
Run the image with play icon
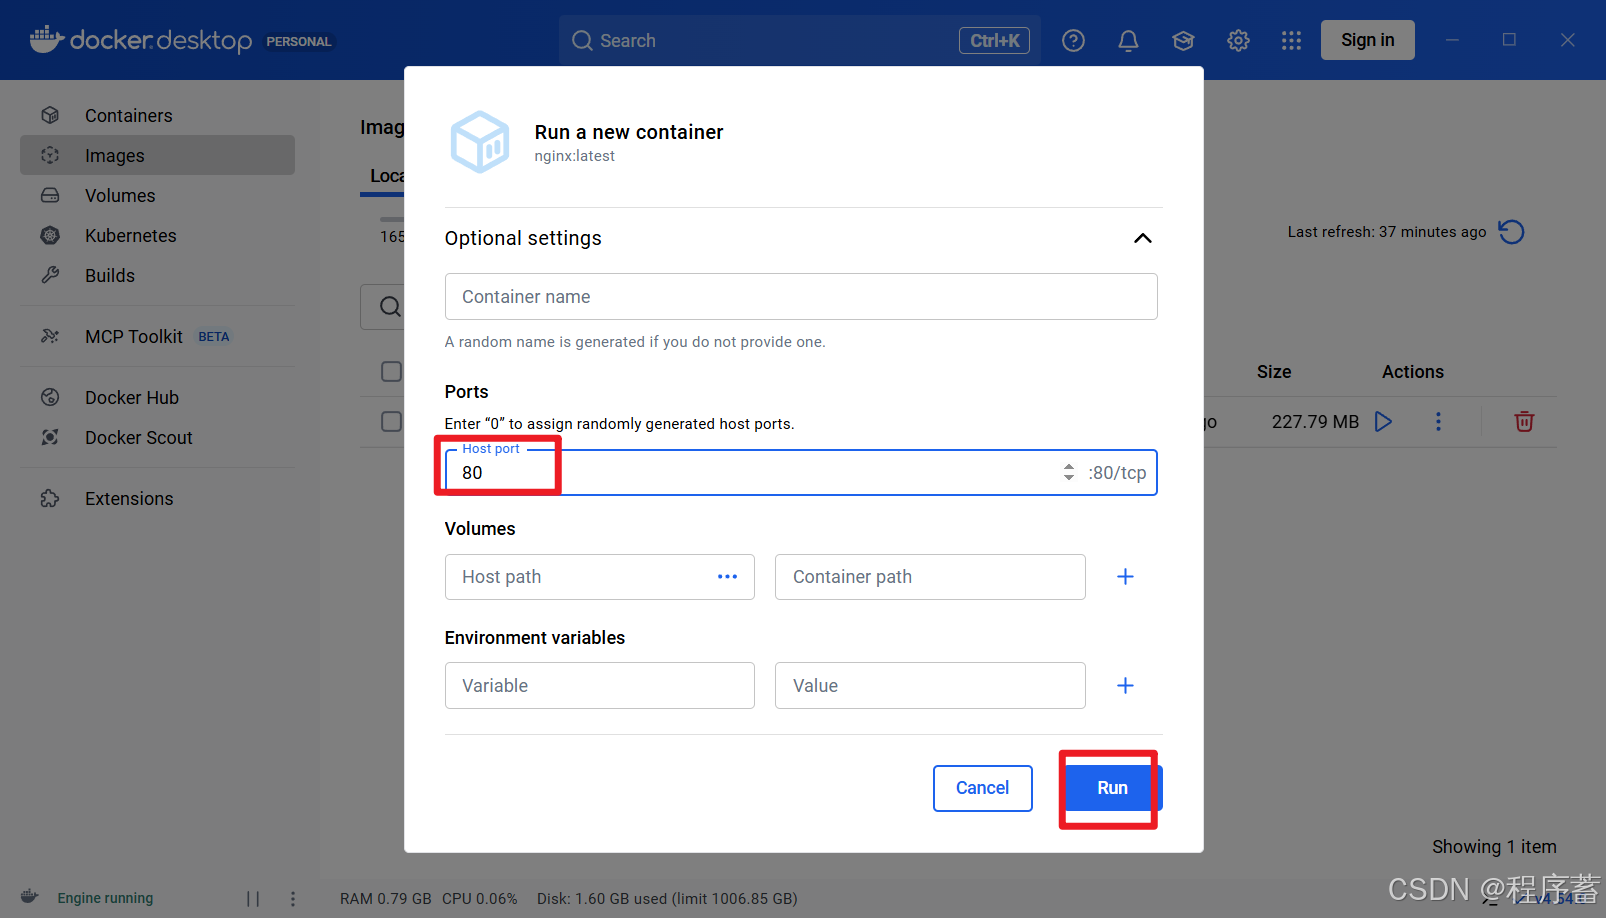click(1384, 421)
